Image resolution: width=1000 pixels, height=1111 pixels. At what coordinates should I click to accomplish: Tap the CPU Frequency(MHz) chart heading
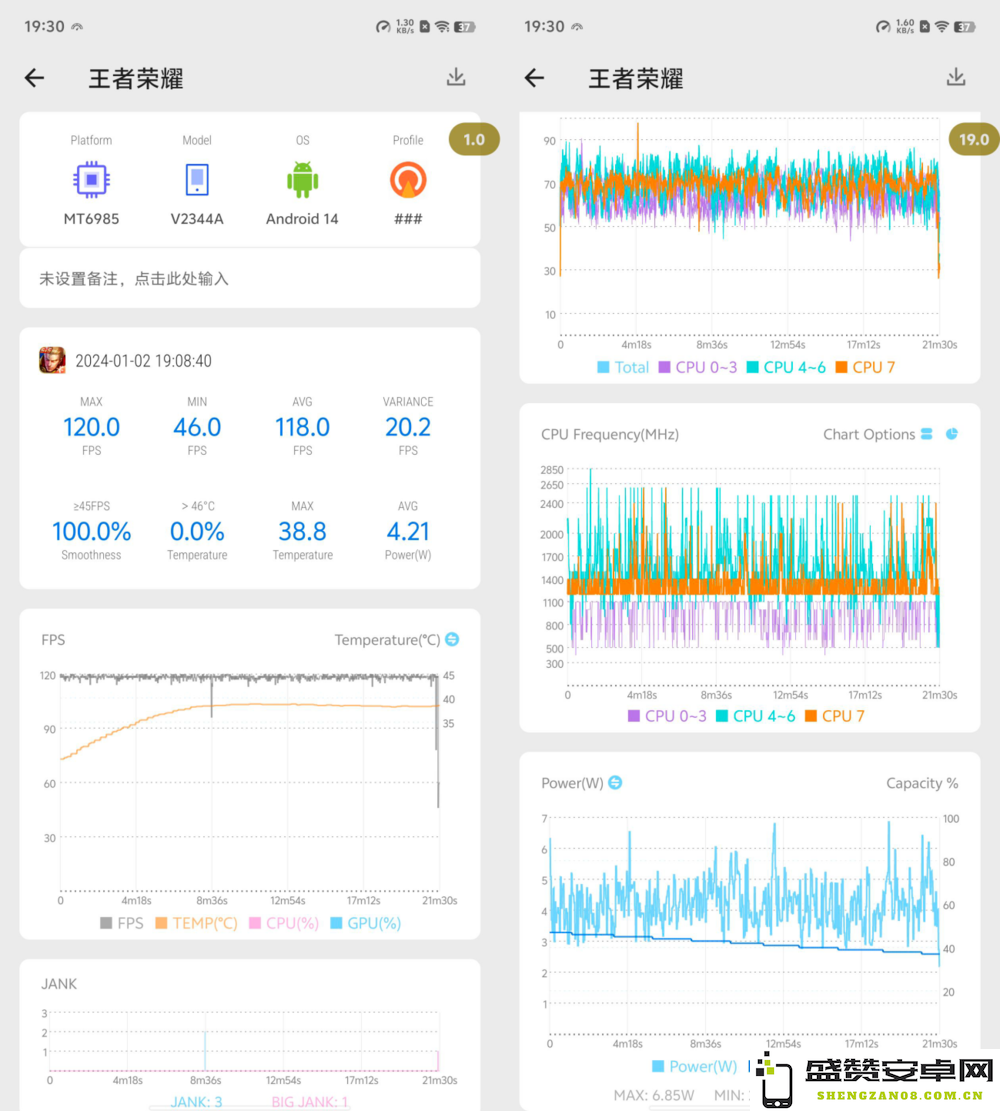(610, 434)
